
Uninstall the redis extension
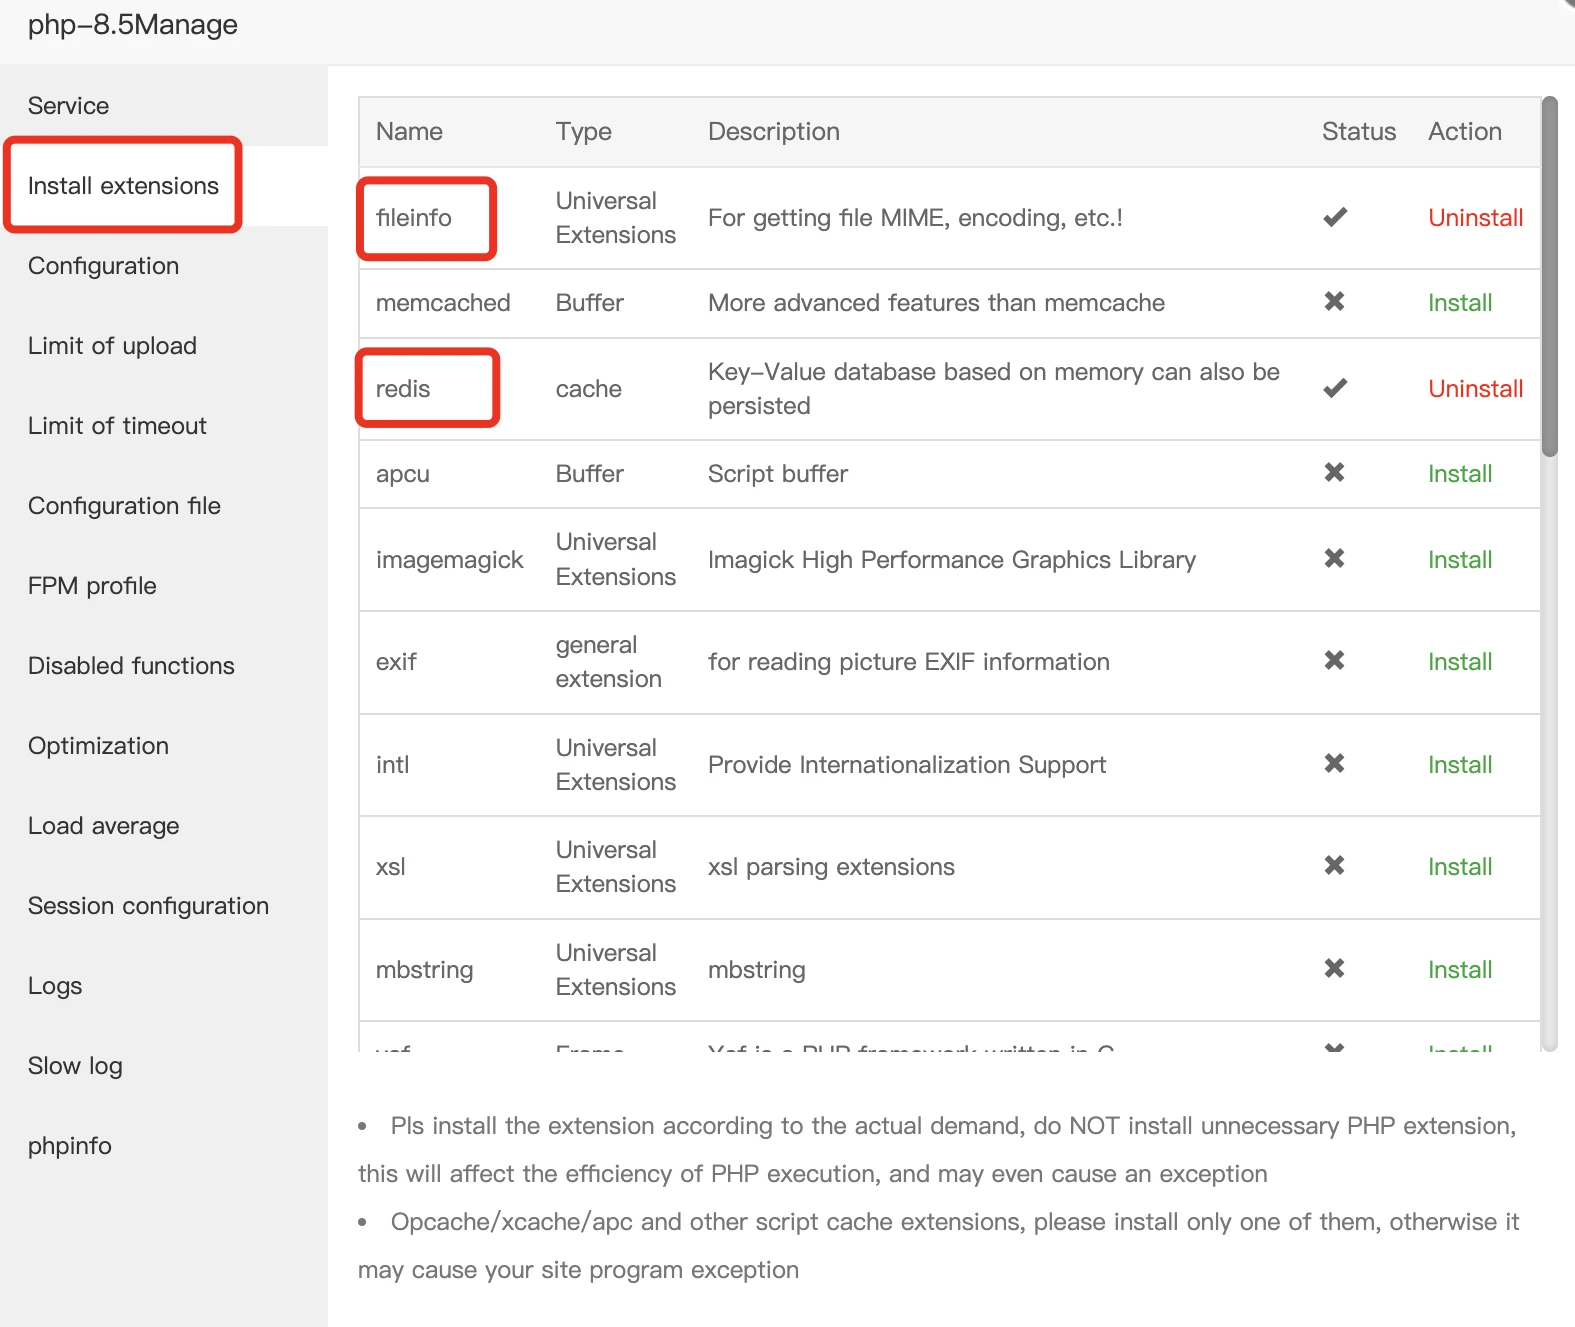(x=1475, y=389)
